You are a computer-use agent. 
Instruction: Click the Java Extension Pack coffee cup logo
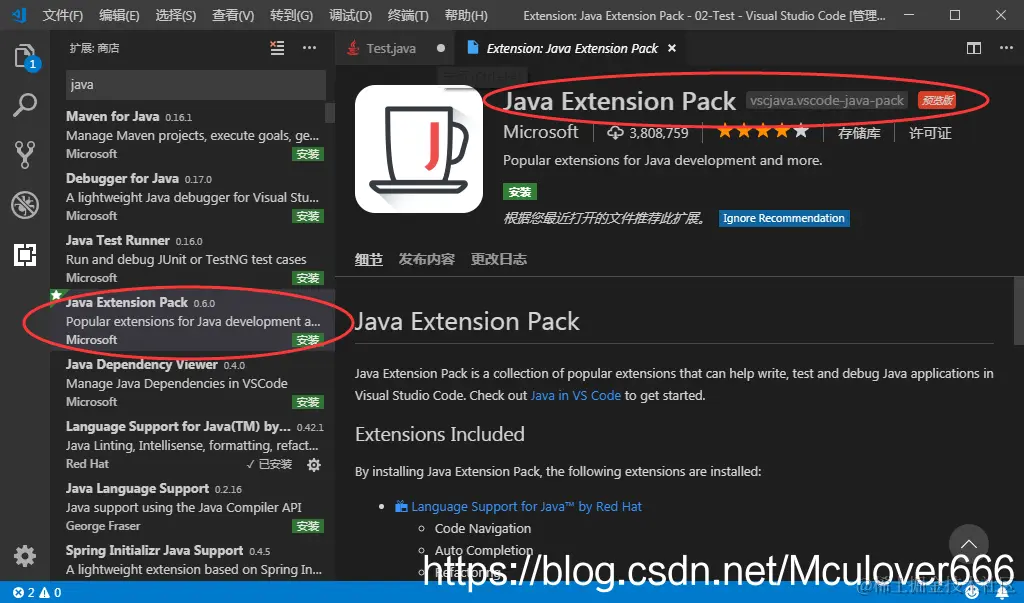[419, 149]
